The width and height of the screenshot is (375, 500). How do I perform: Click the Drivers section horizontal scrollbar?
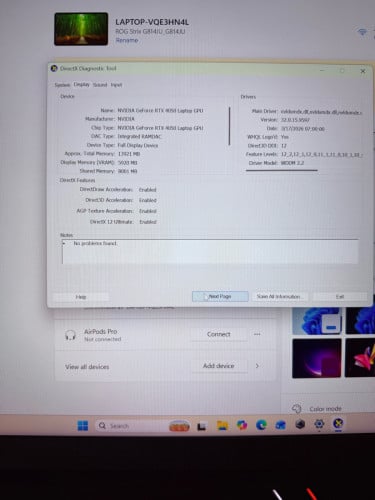pos(282,170)
